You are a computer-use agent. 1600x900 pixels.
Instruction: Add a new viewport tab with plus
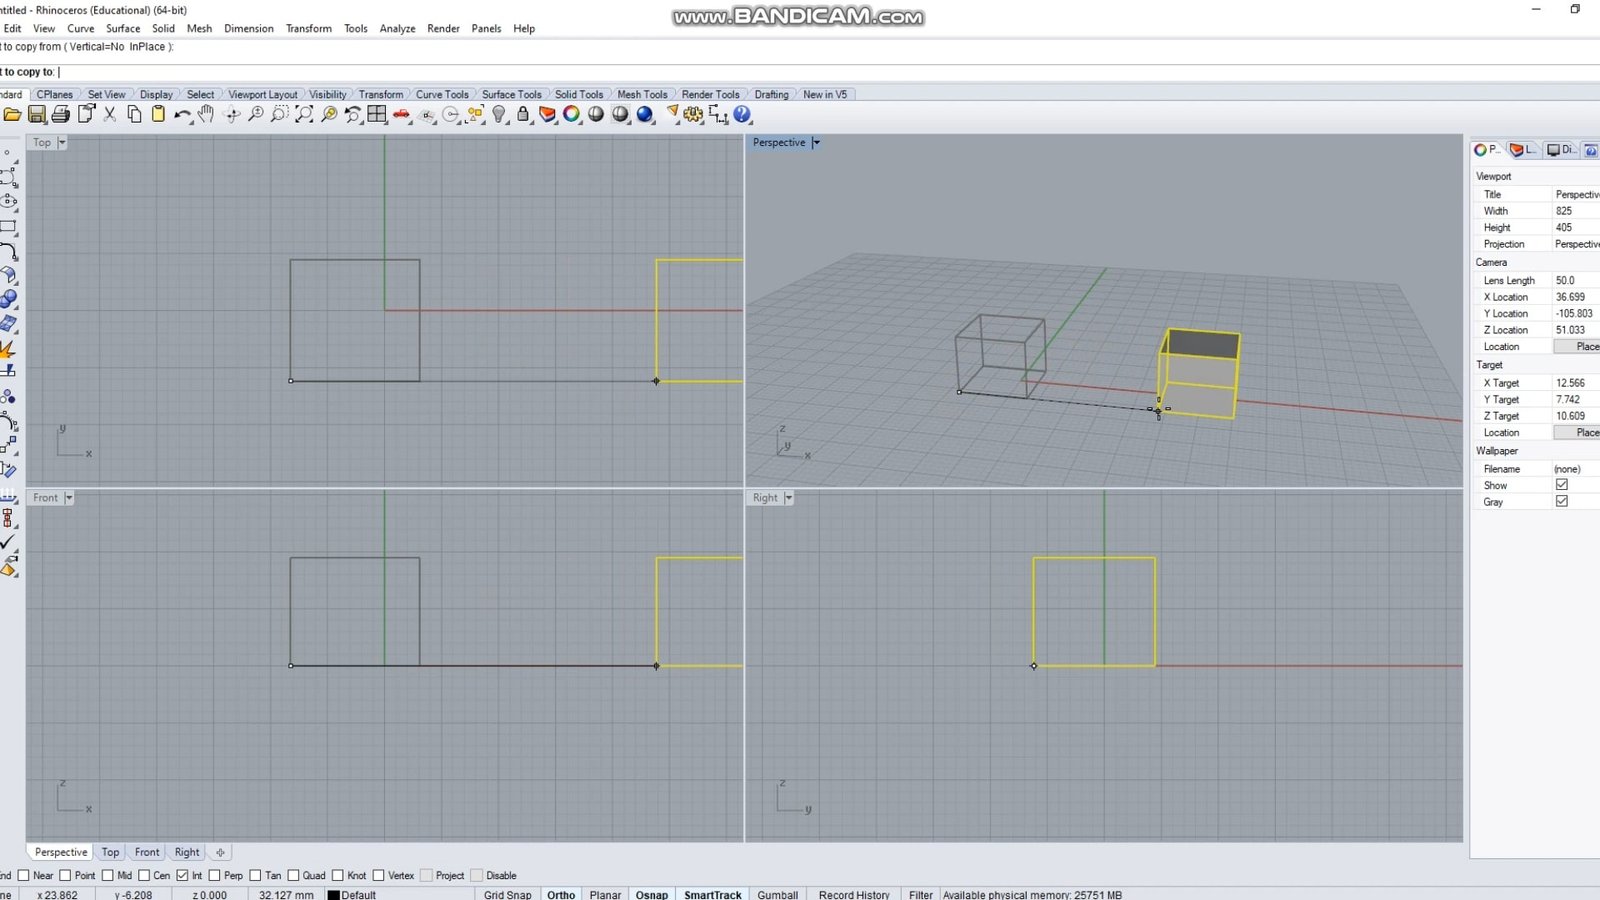(220, 852)
